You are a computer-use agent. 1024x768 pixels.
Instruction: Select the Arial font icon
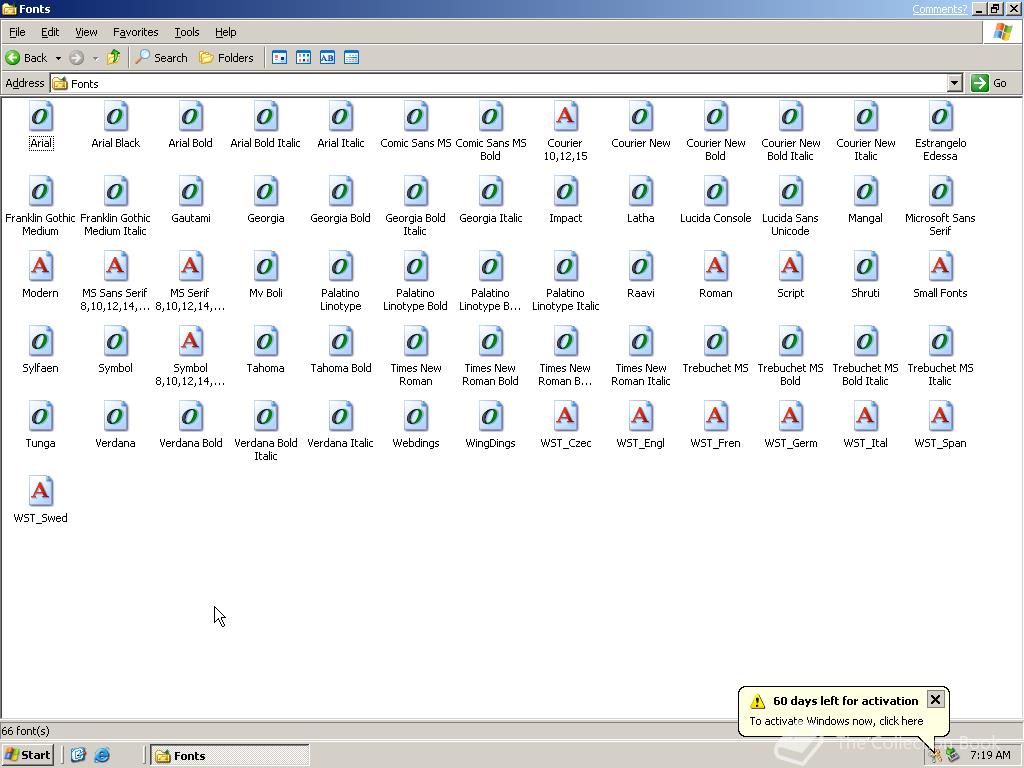pos(40,117)
